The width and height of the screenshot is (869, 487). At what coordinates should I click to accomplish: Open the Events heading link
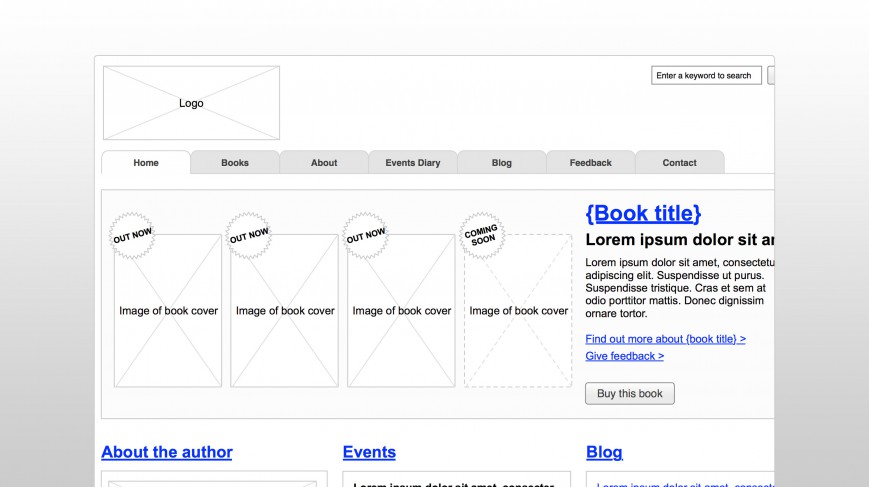369,452
